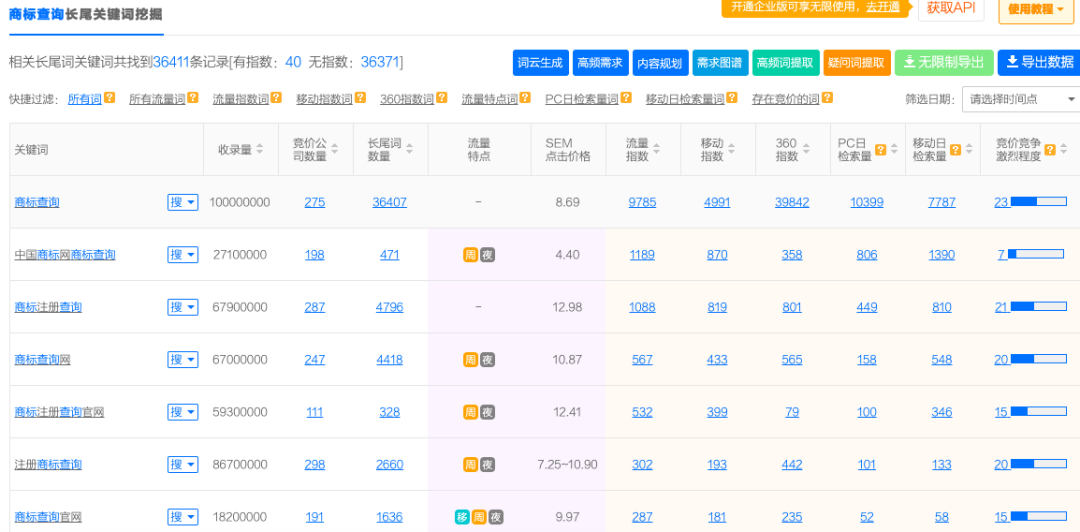Click competition bar for 商标查询 row
1080x532 pixels.
(x=1037, y=202)
